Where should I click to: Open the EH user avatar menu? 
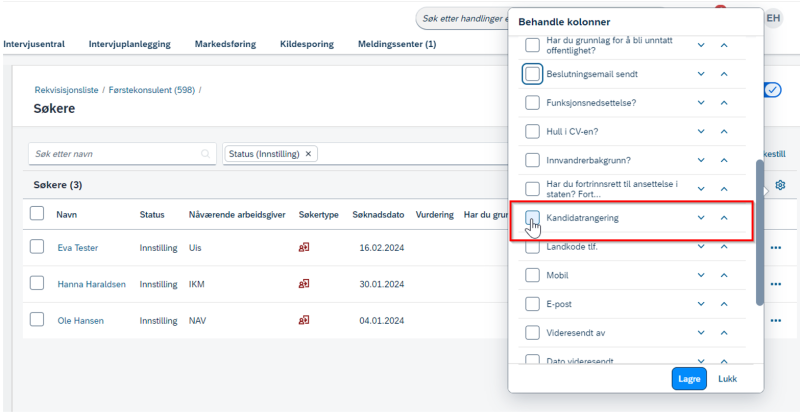tap(773, 18)
